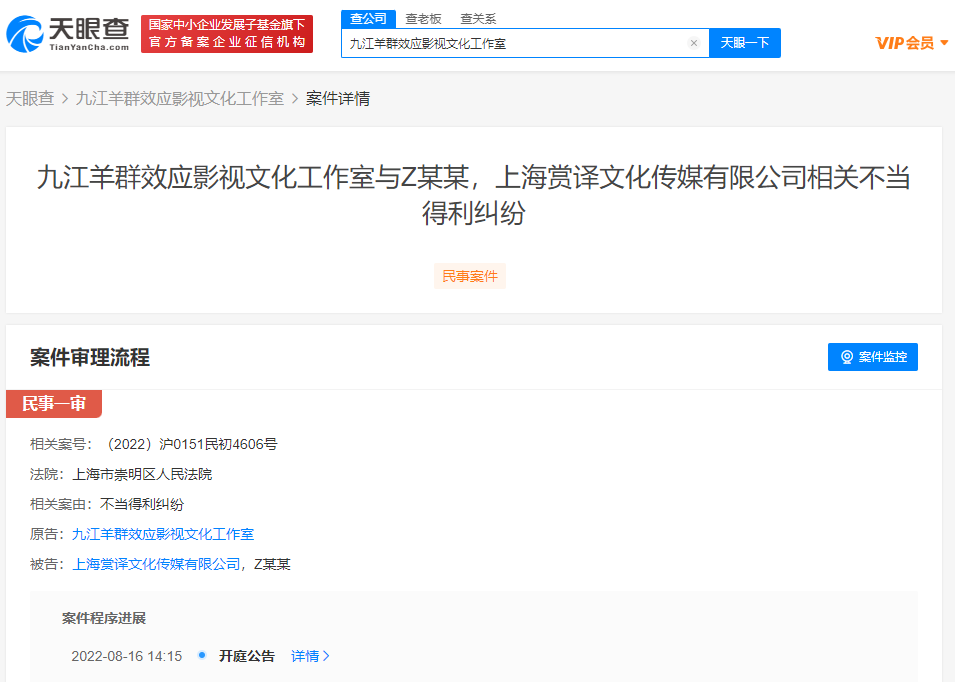Click the blue timeline dot for 开庭公告

[x=202, y=655]
